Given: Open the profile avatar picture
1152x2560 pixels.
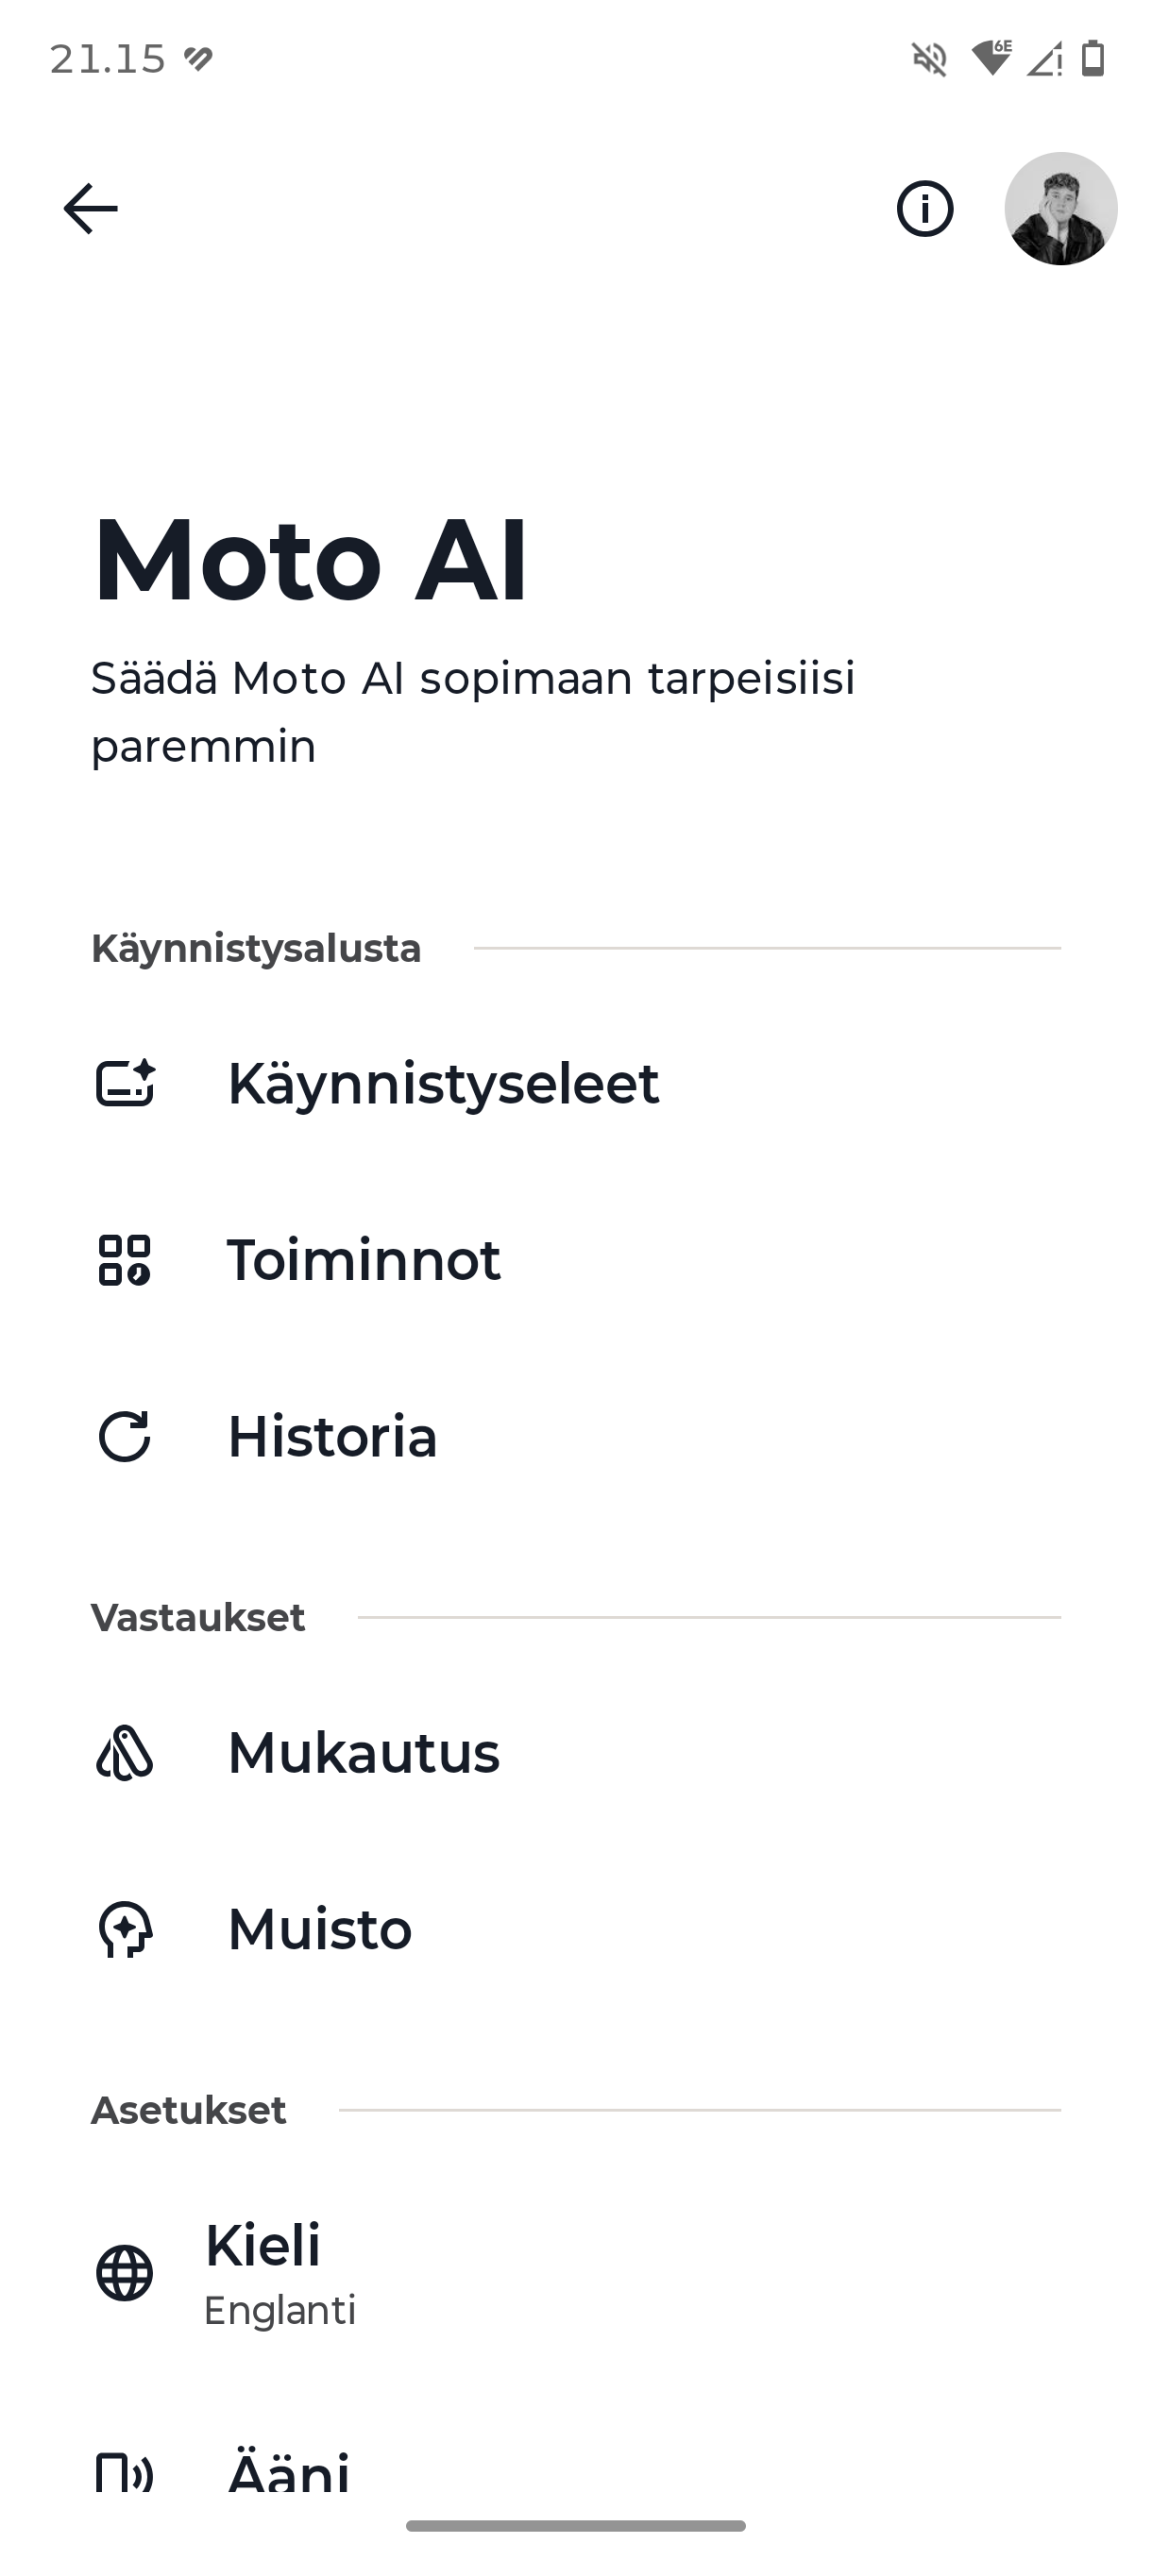Looking at the screenshot, I should (1060, 209).
